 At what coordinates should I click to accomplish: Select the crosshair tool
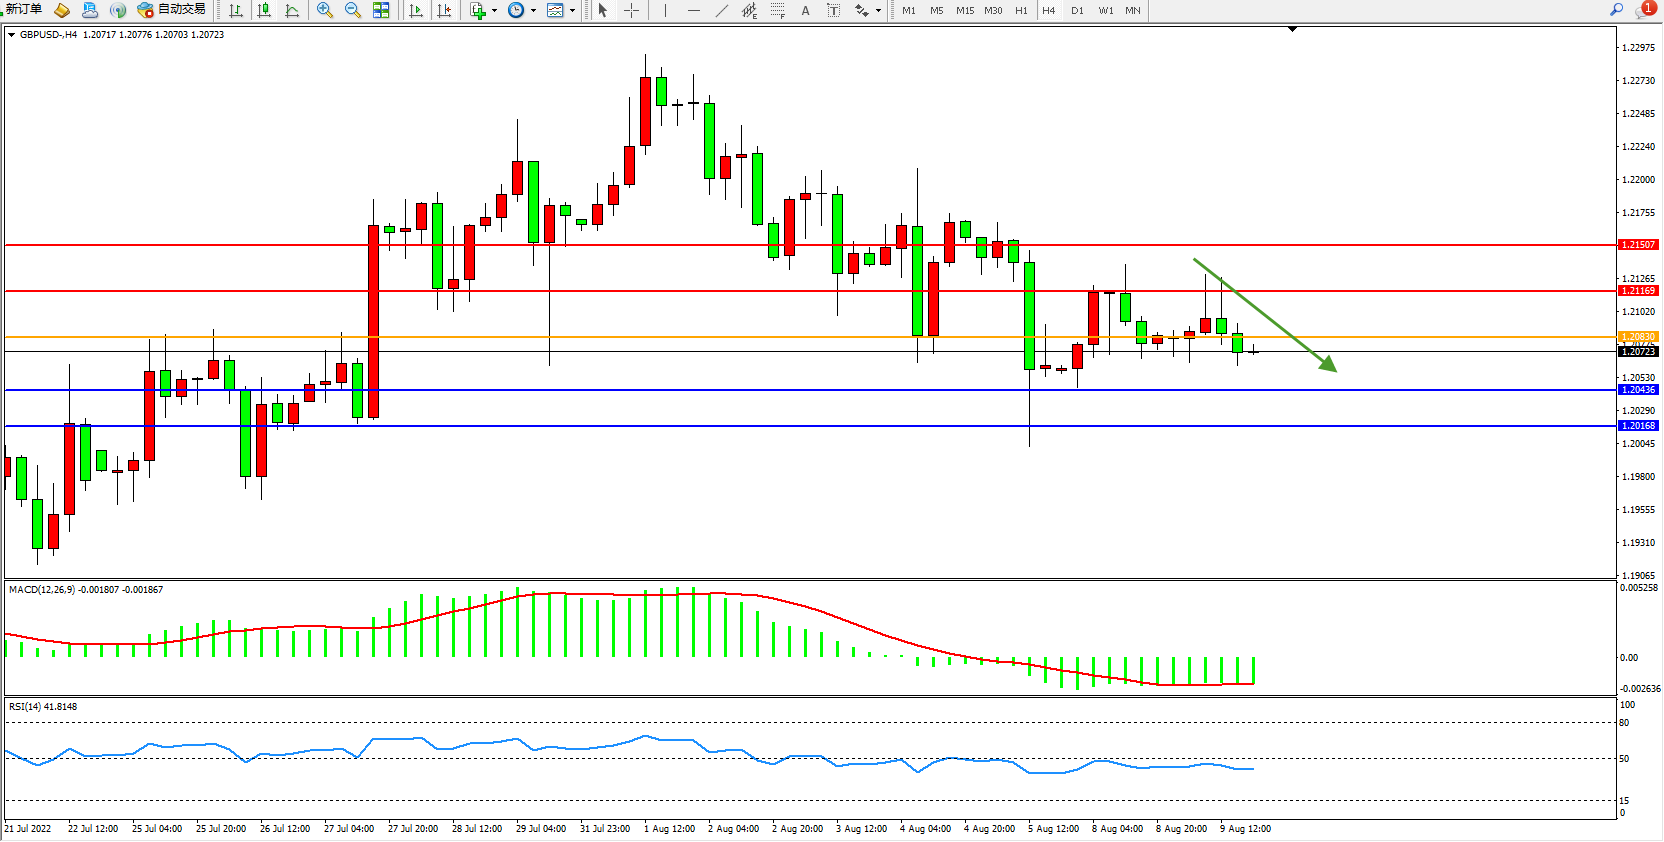[632, 10]
